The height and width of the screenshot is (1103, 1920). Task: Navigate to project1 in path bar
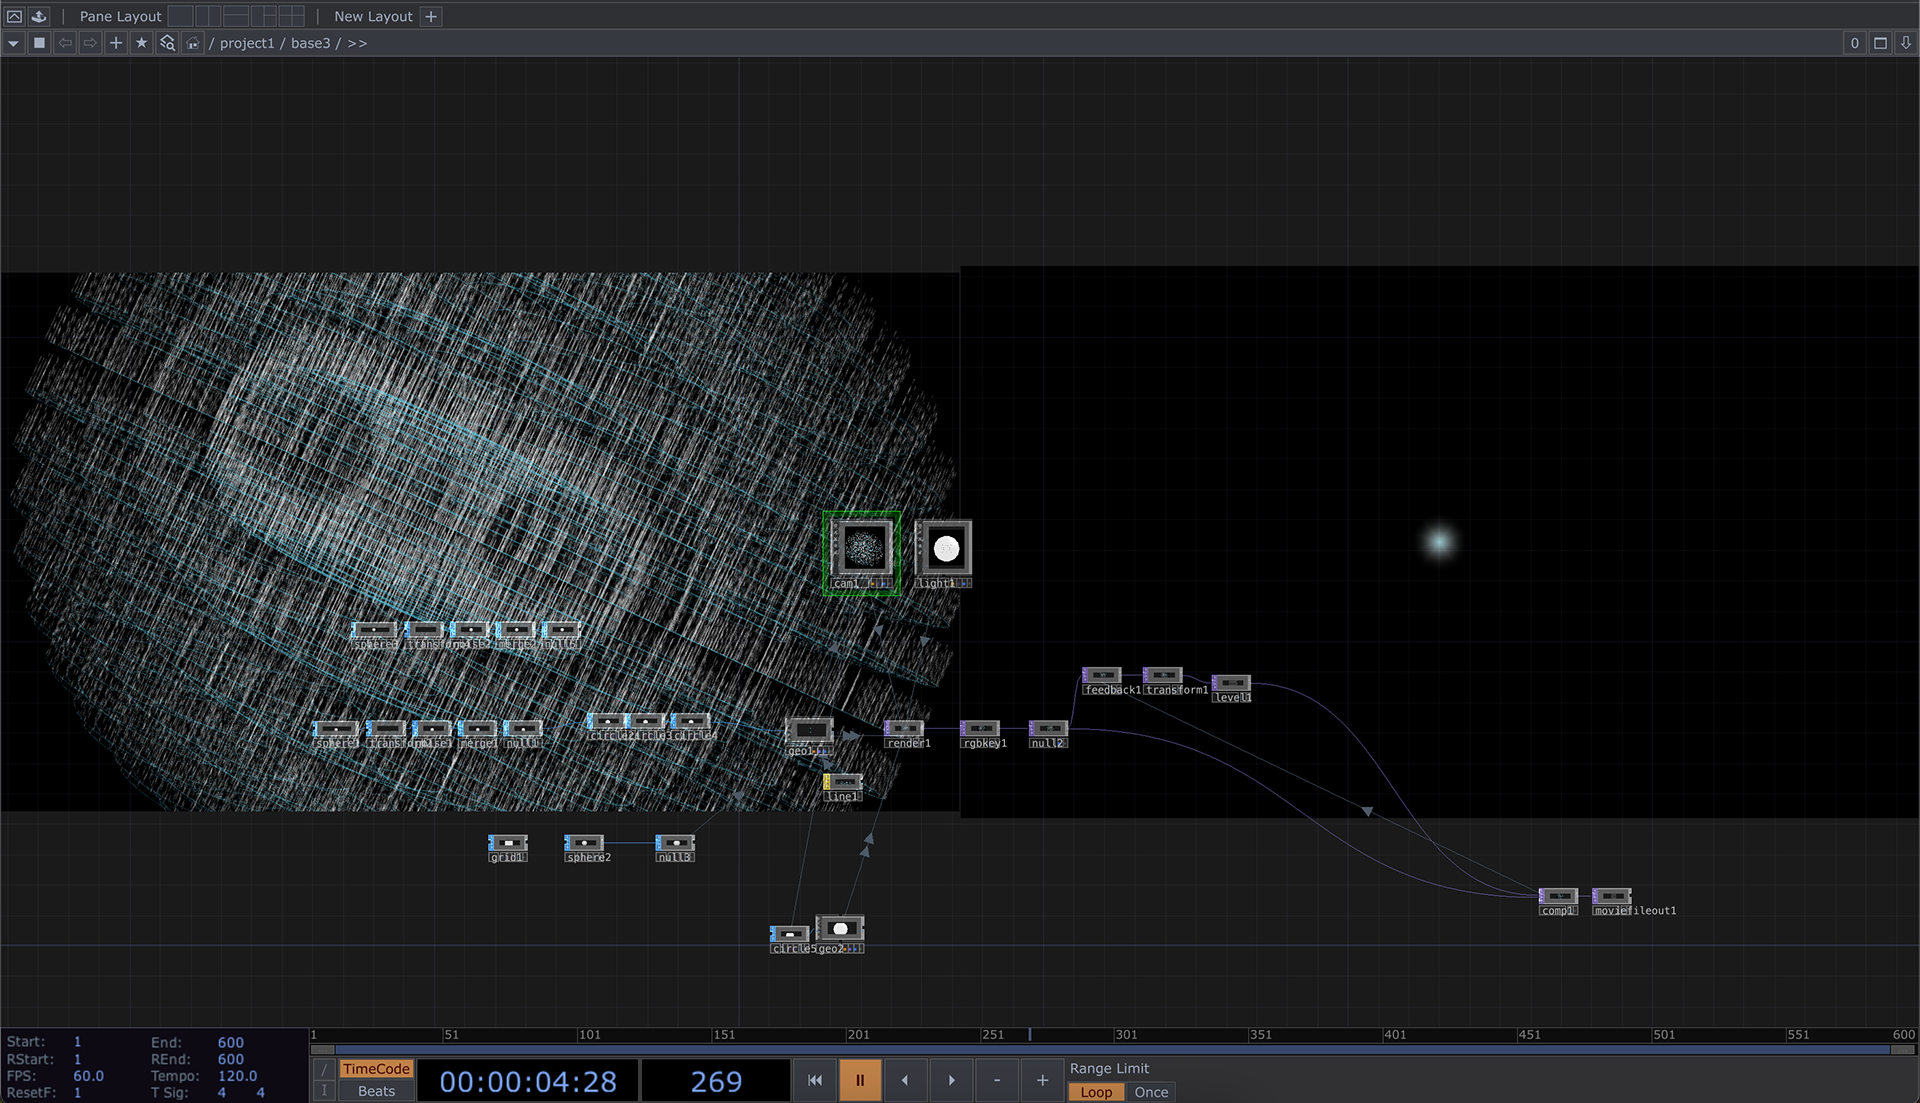coord(246,43)
